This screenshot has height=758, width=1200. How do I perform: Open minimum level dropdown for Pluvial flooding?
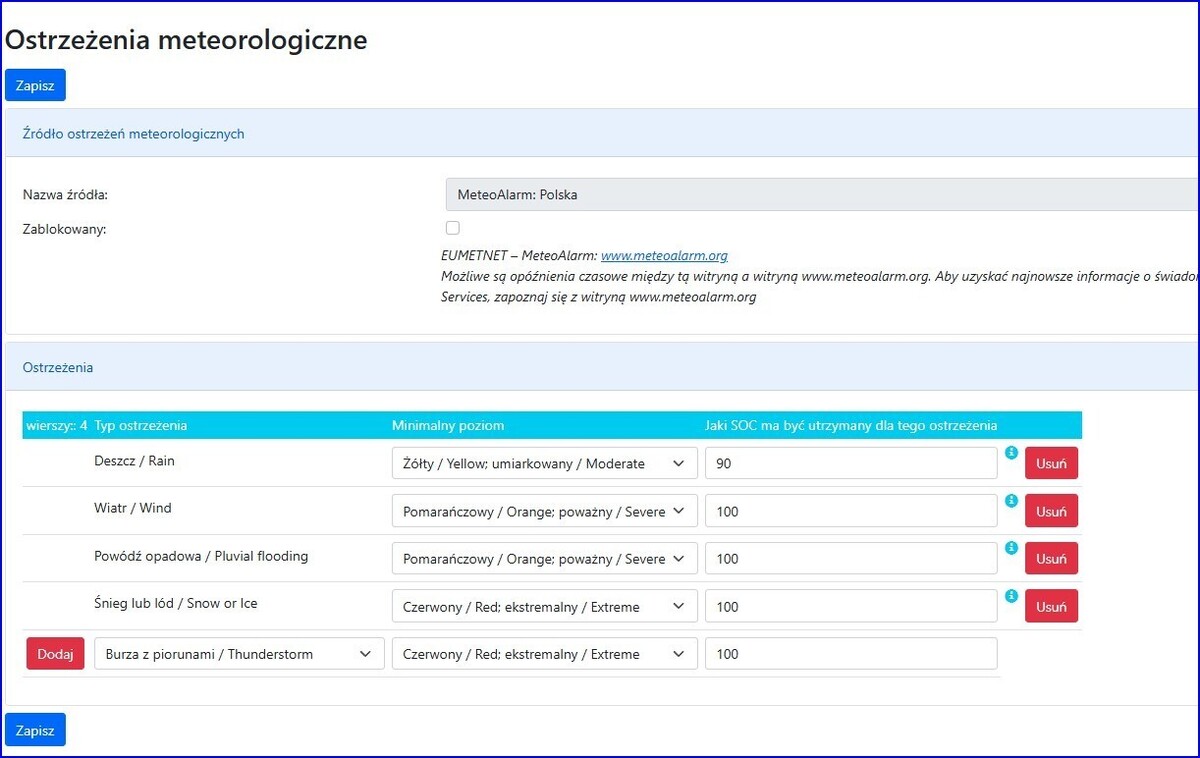pyautogui.click(x=544, y=559)
